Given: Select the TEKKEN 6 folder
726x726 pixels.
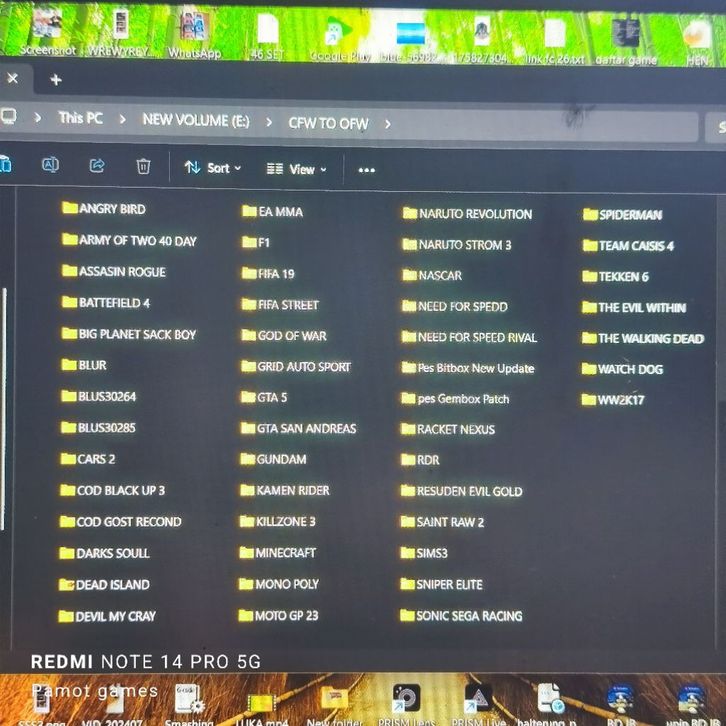Looking at the screenshot, I should point(623,277).
